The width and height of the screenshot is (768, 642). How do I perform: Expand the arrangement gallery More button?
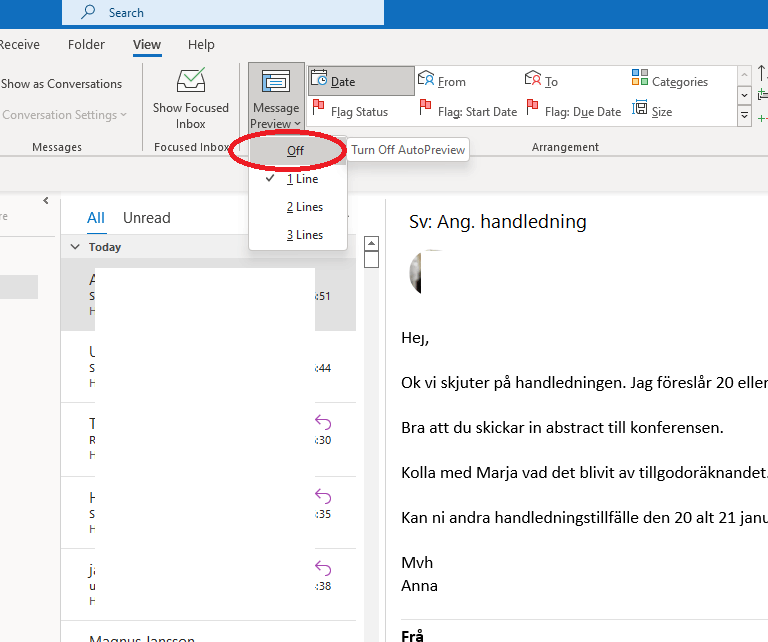click(x=744, y=116)
